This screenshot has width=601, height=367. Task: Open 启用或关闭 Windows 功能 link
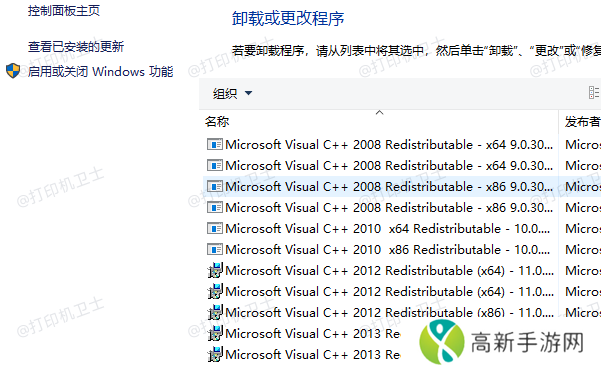point(100,71)
